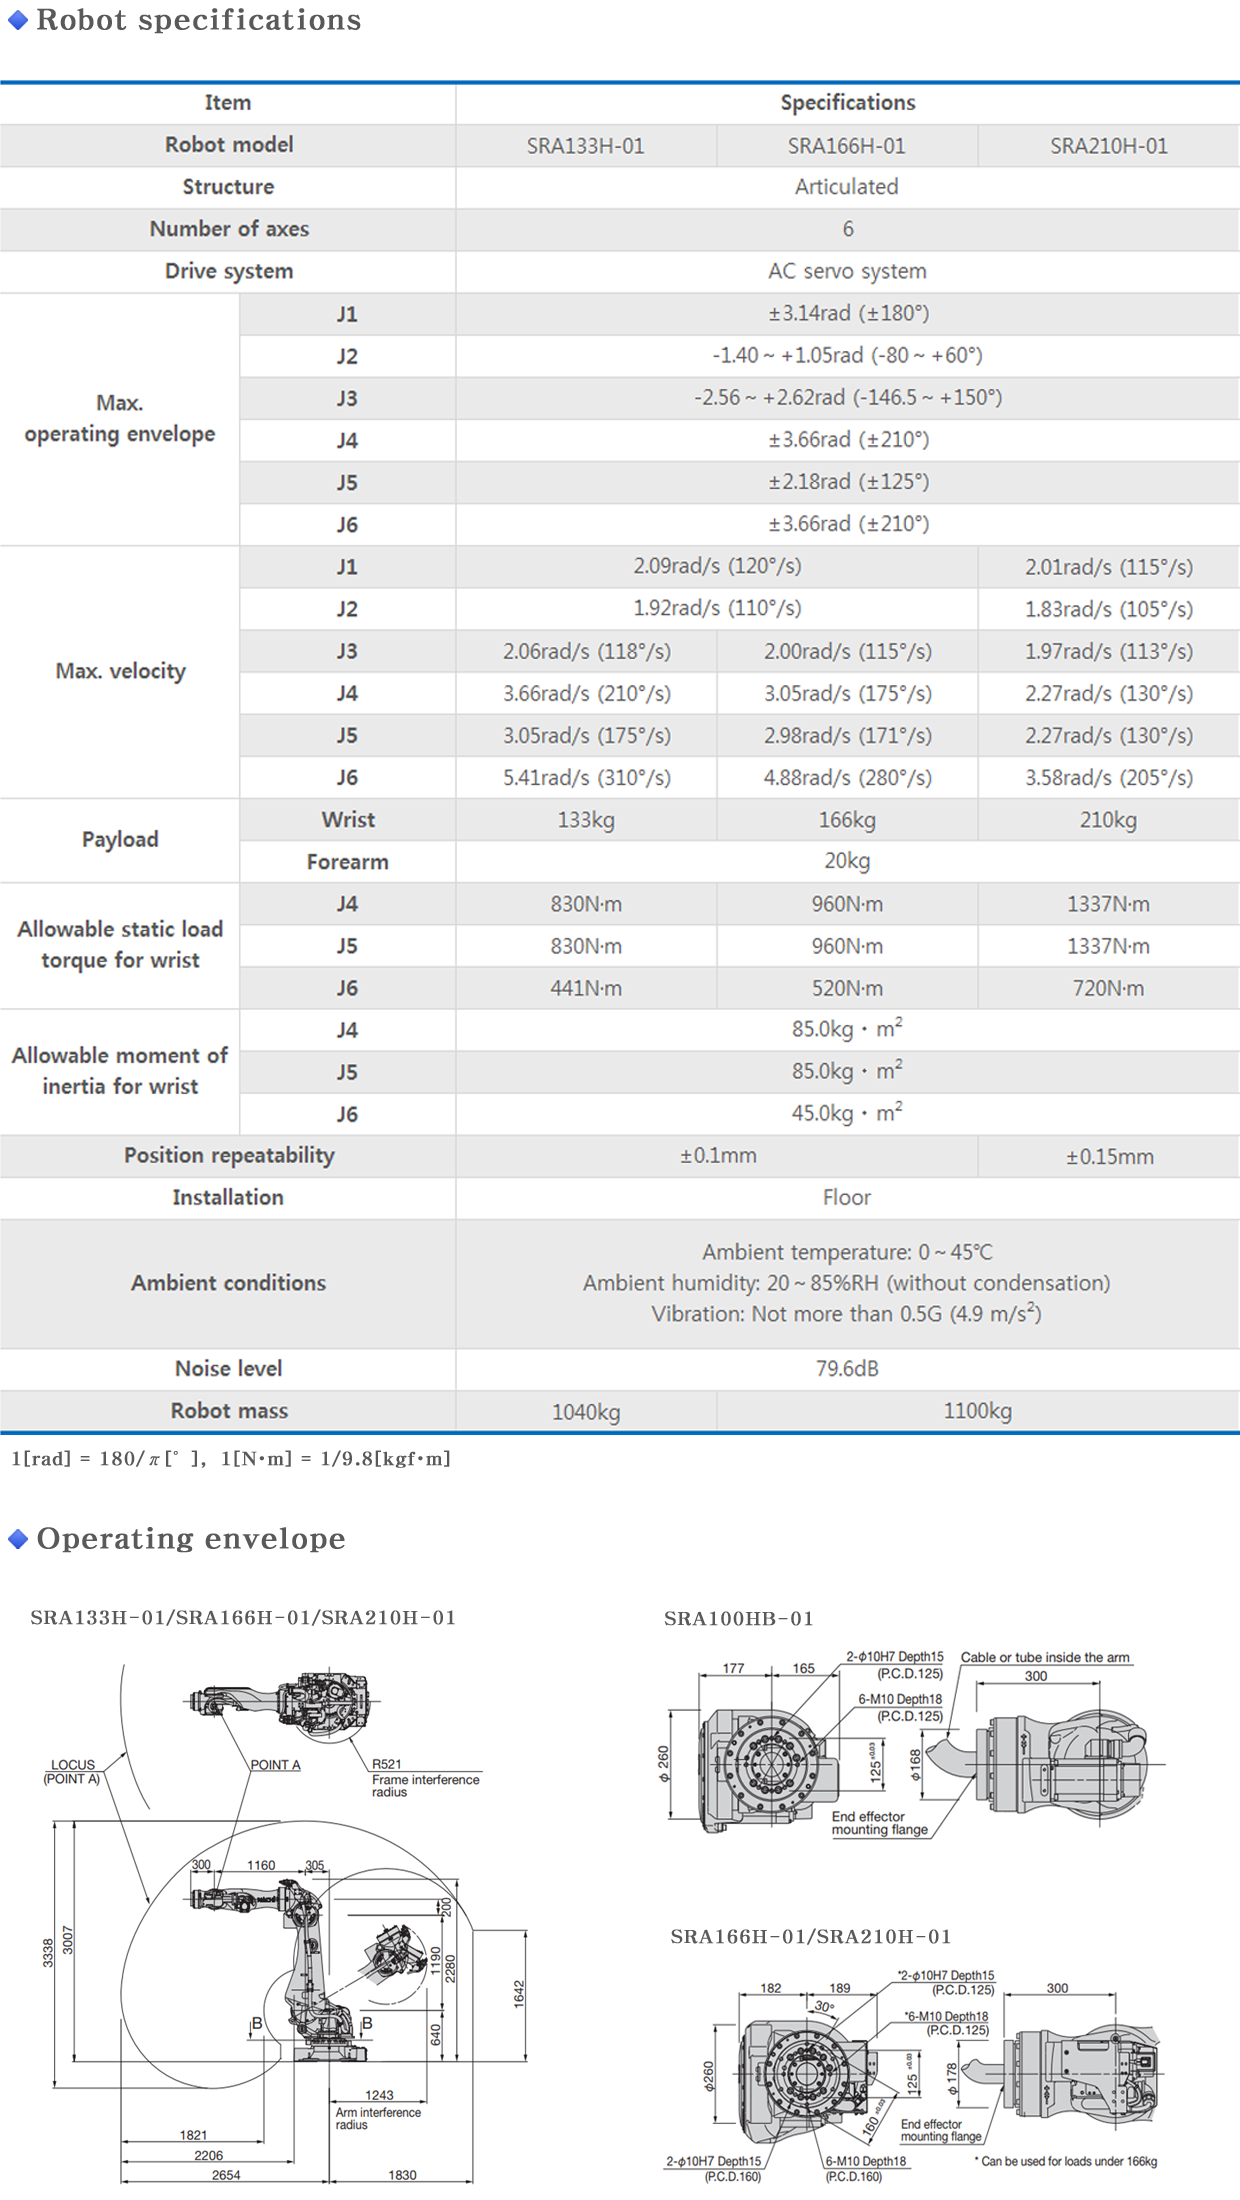Click the 'R521 Frame interference radius' label
The image size is (1240, 2200).
pos(425,1778)
